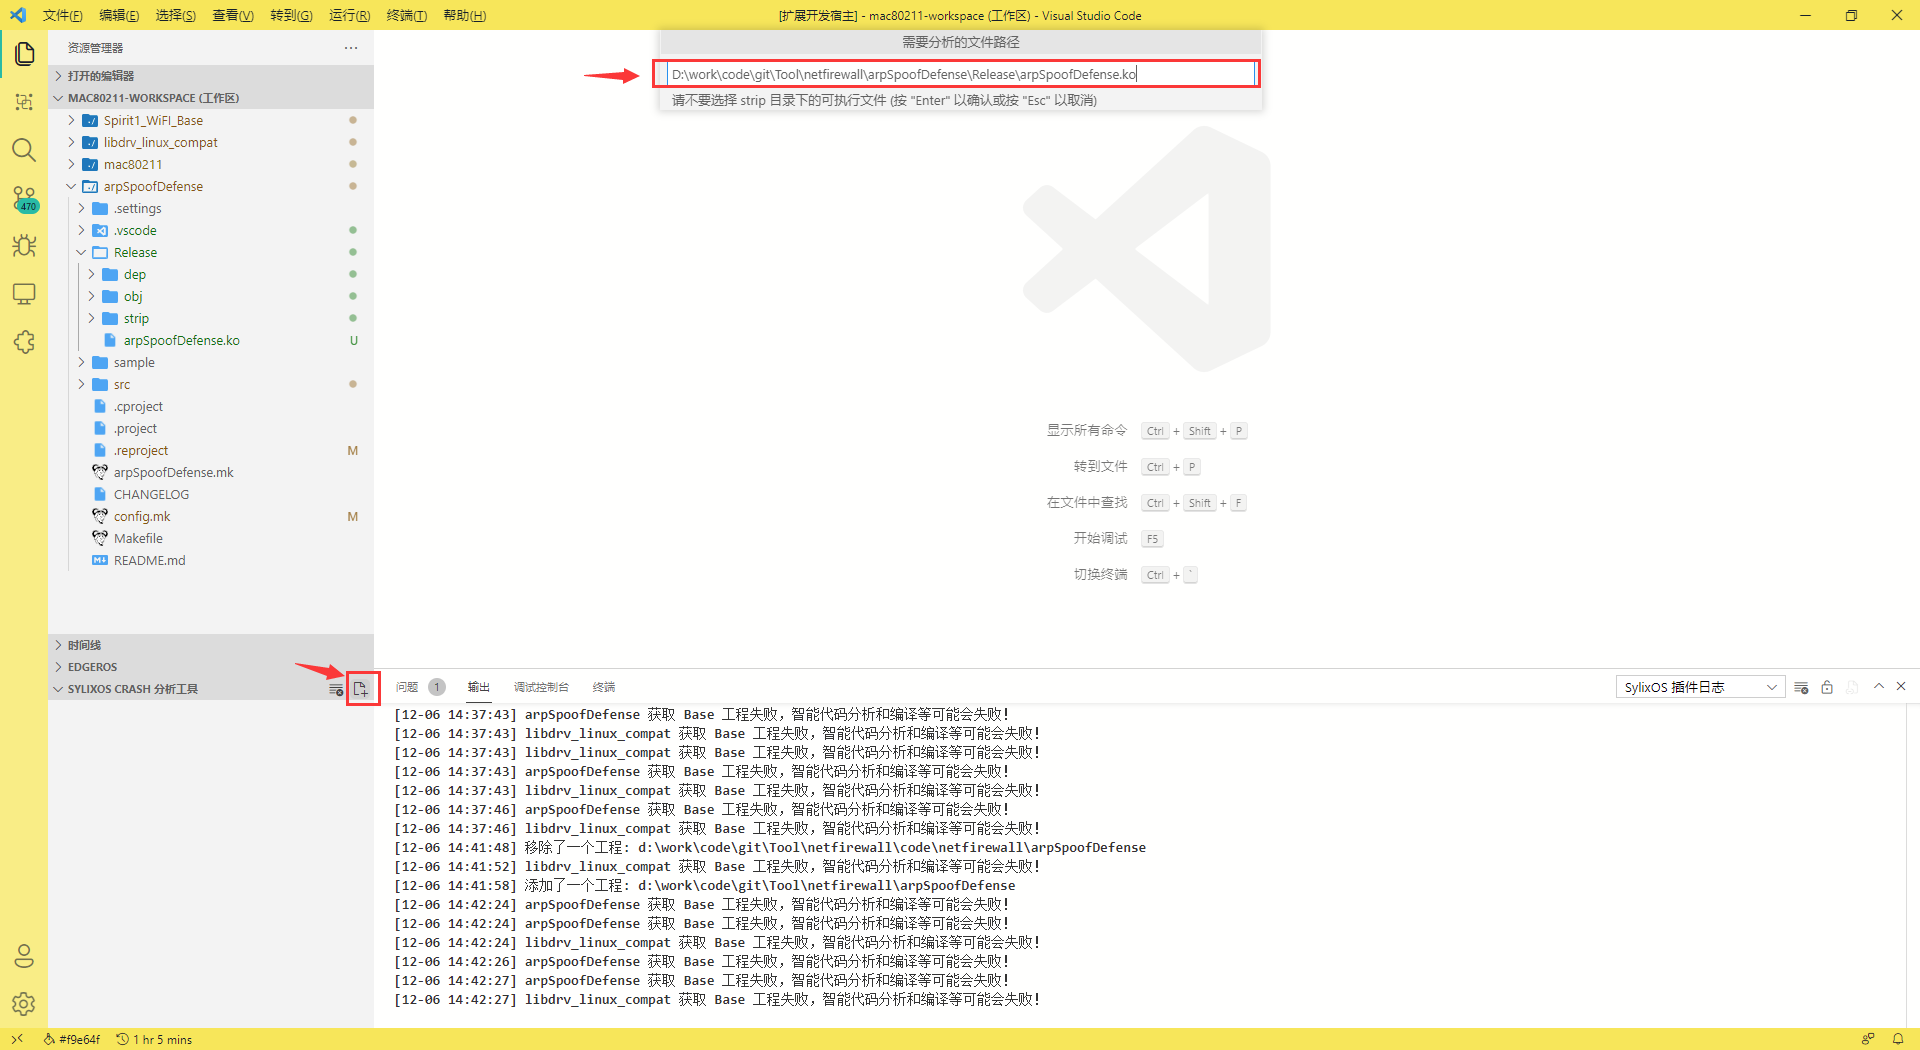
Task: Open the .reproject file
Action: (x=211, y=450)
